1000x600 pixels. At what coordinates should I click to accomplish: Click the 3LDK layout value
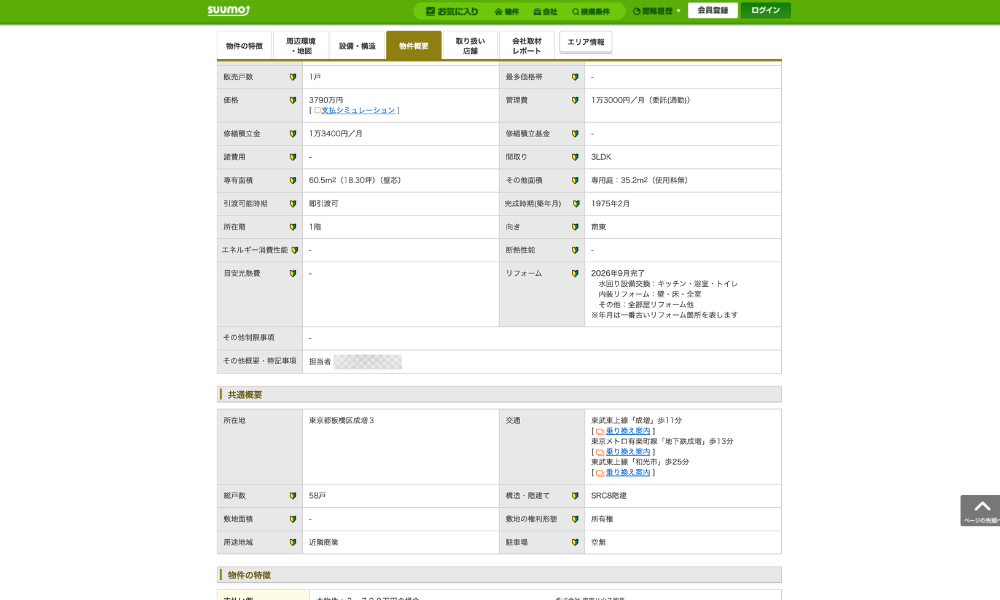[x=601, y=157]
